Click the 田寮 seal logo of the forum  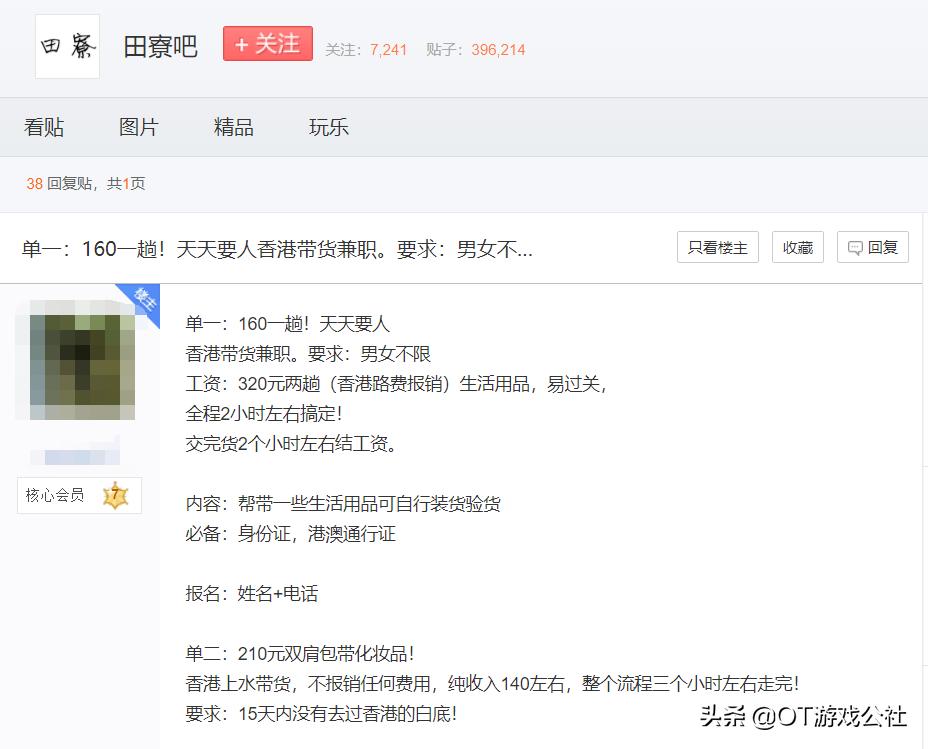66,45
